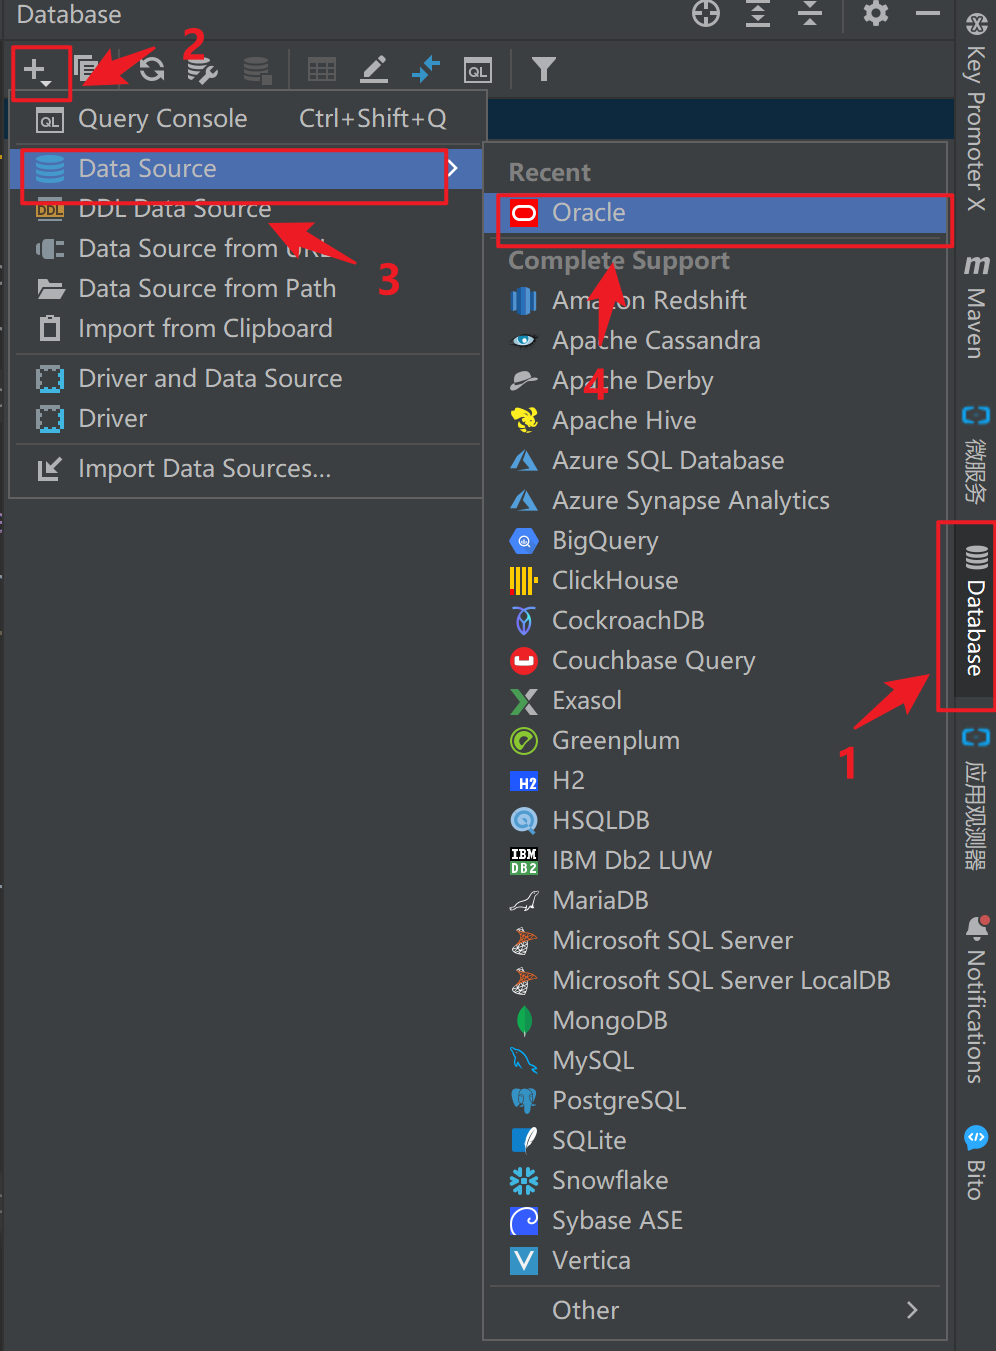Select MongoDB data source
Image resolution: width=996 pixels, height=1351 pixels.
(715, 1021)
